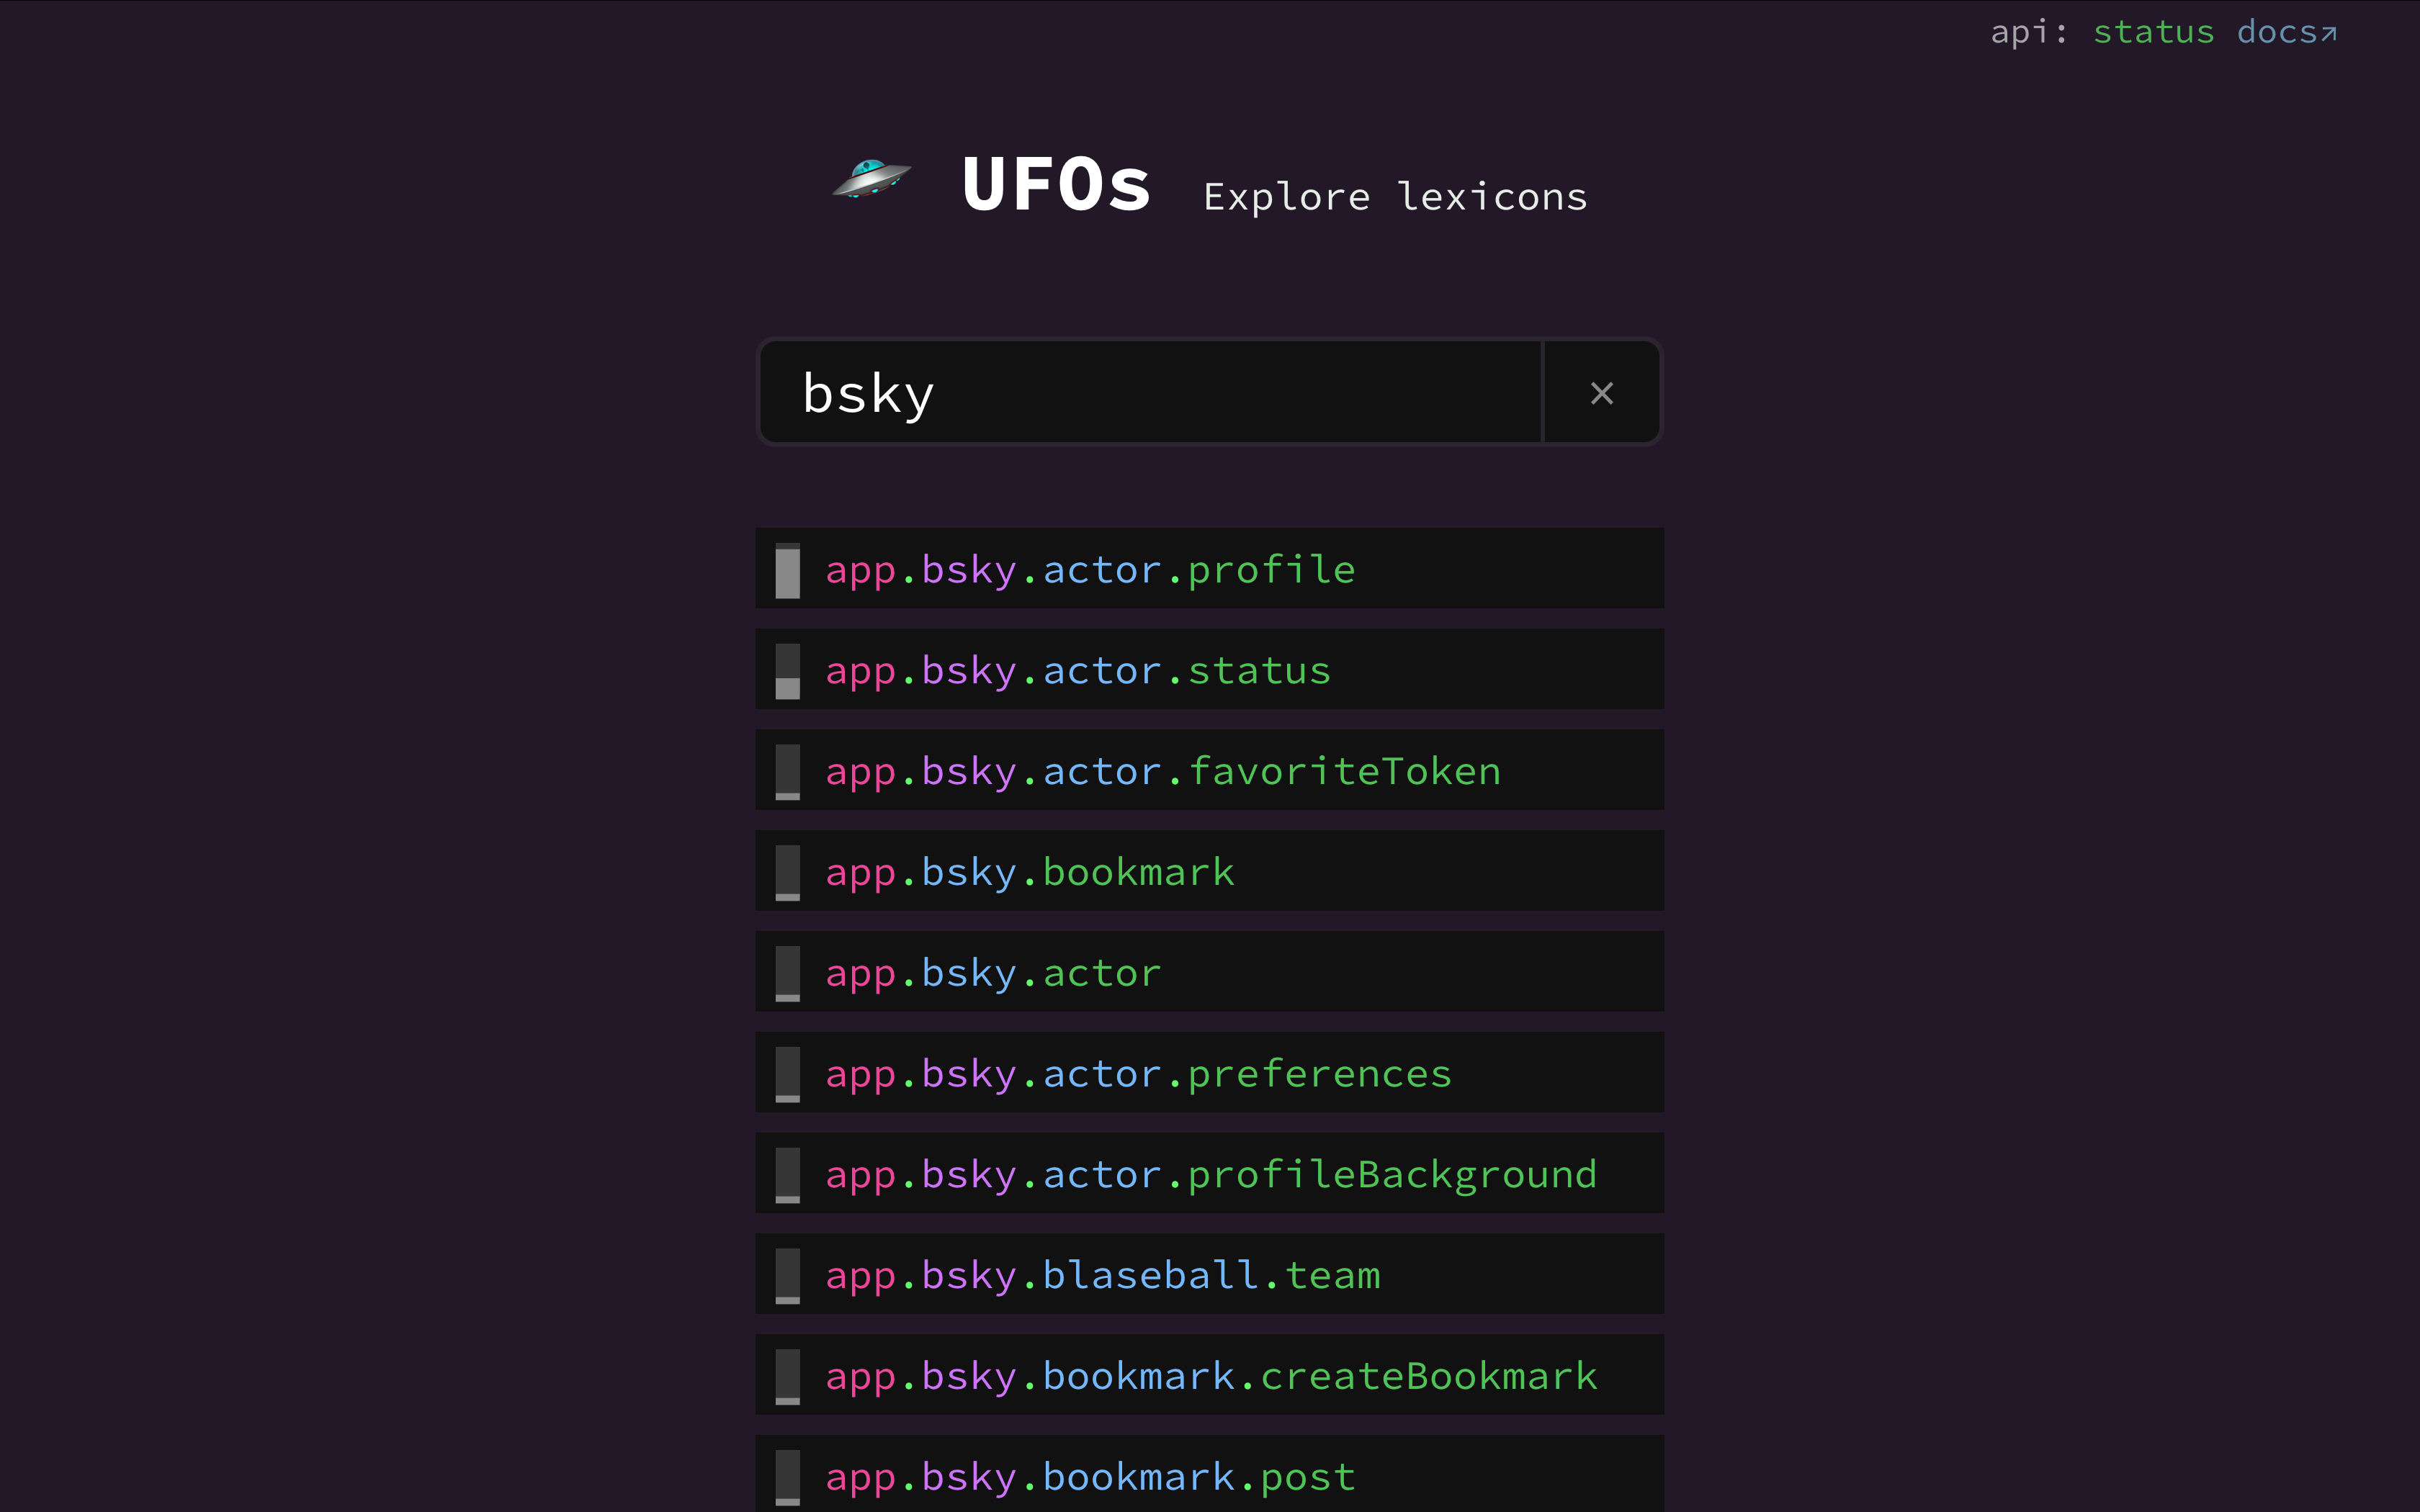The image size is (2420, 1512).
Task: Open the api status link
Action: pyautogui.click(x=2153, y=33)
